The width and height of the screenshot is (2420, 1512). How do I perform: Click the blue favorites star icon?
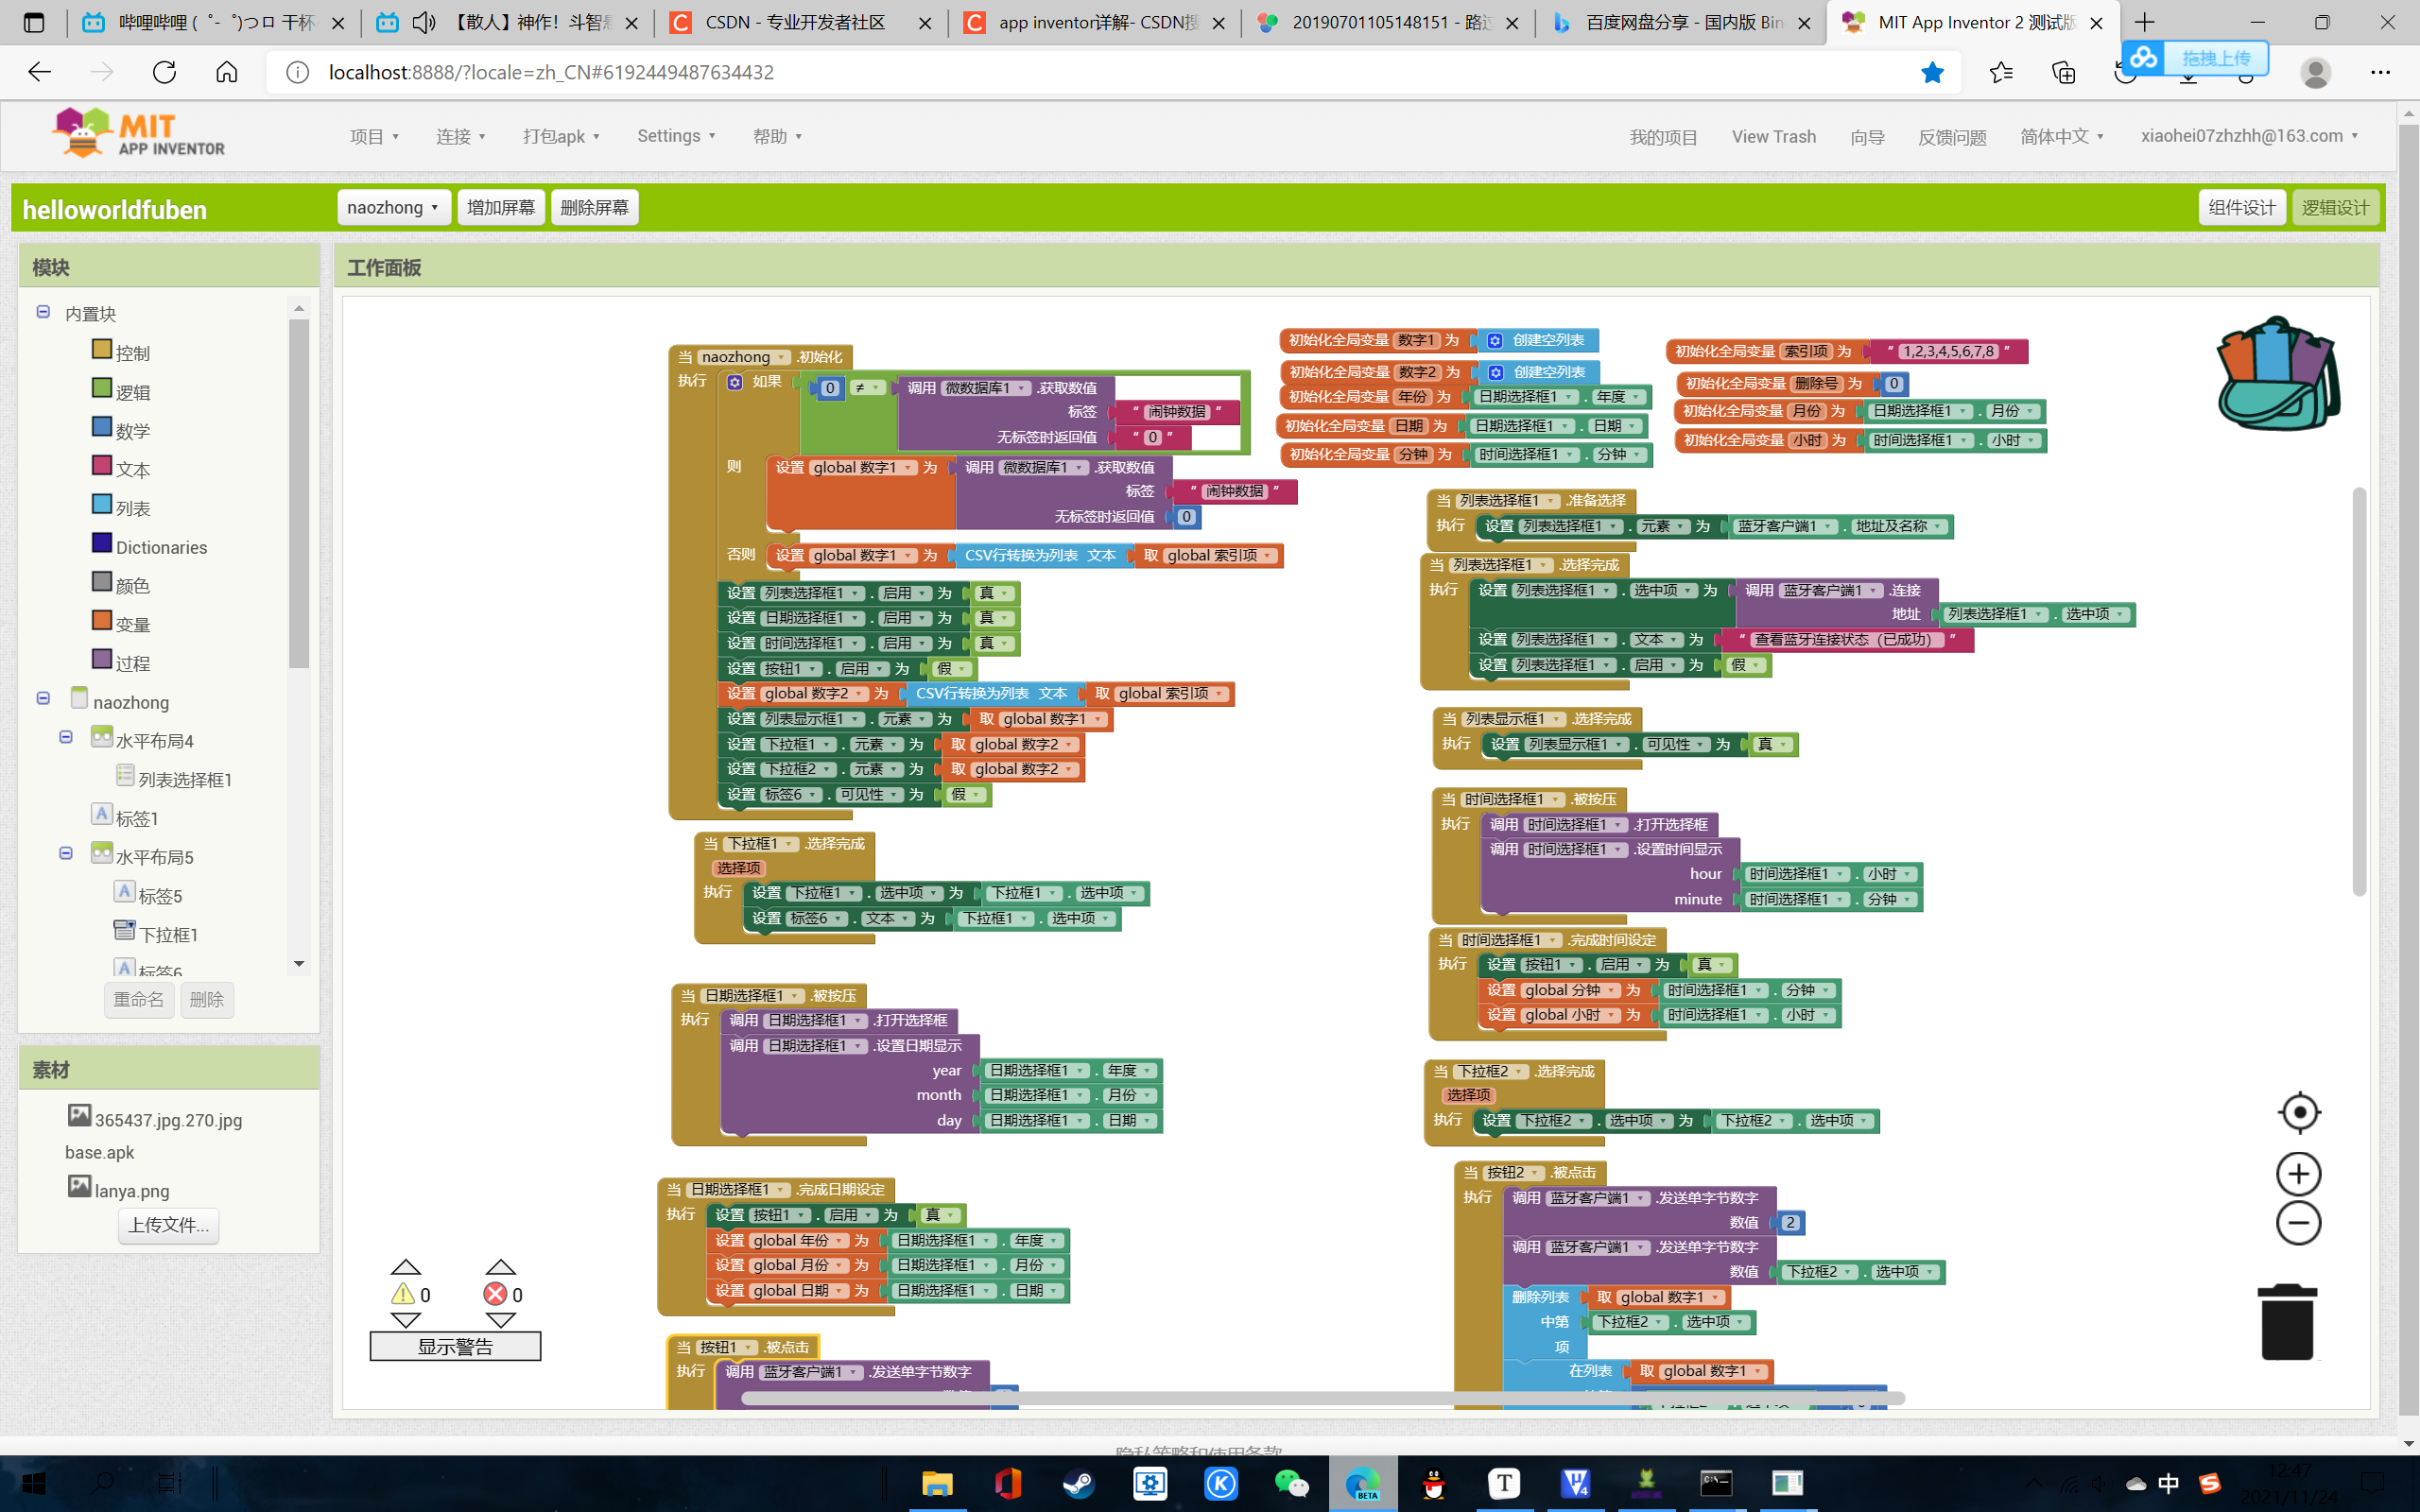click(1932, 72)
